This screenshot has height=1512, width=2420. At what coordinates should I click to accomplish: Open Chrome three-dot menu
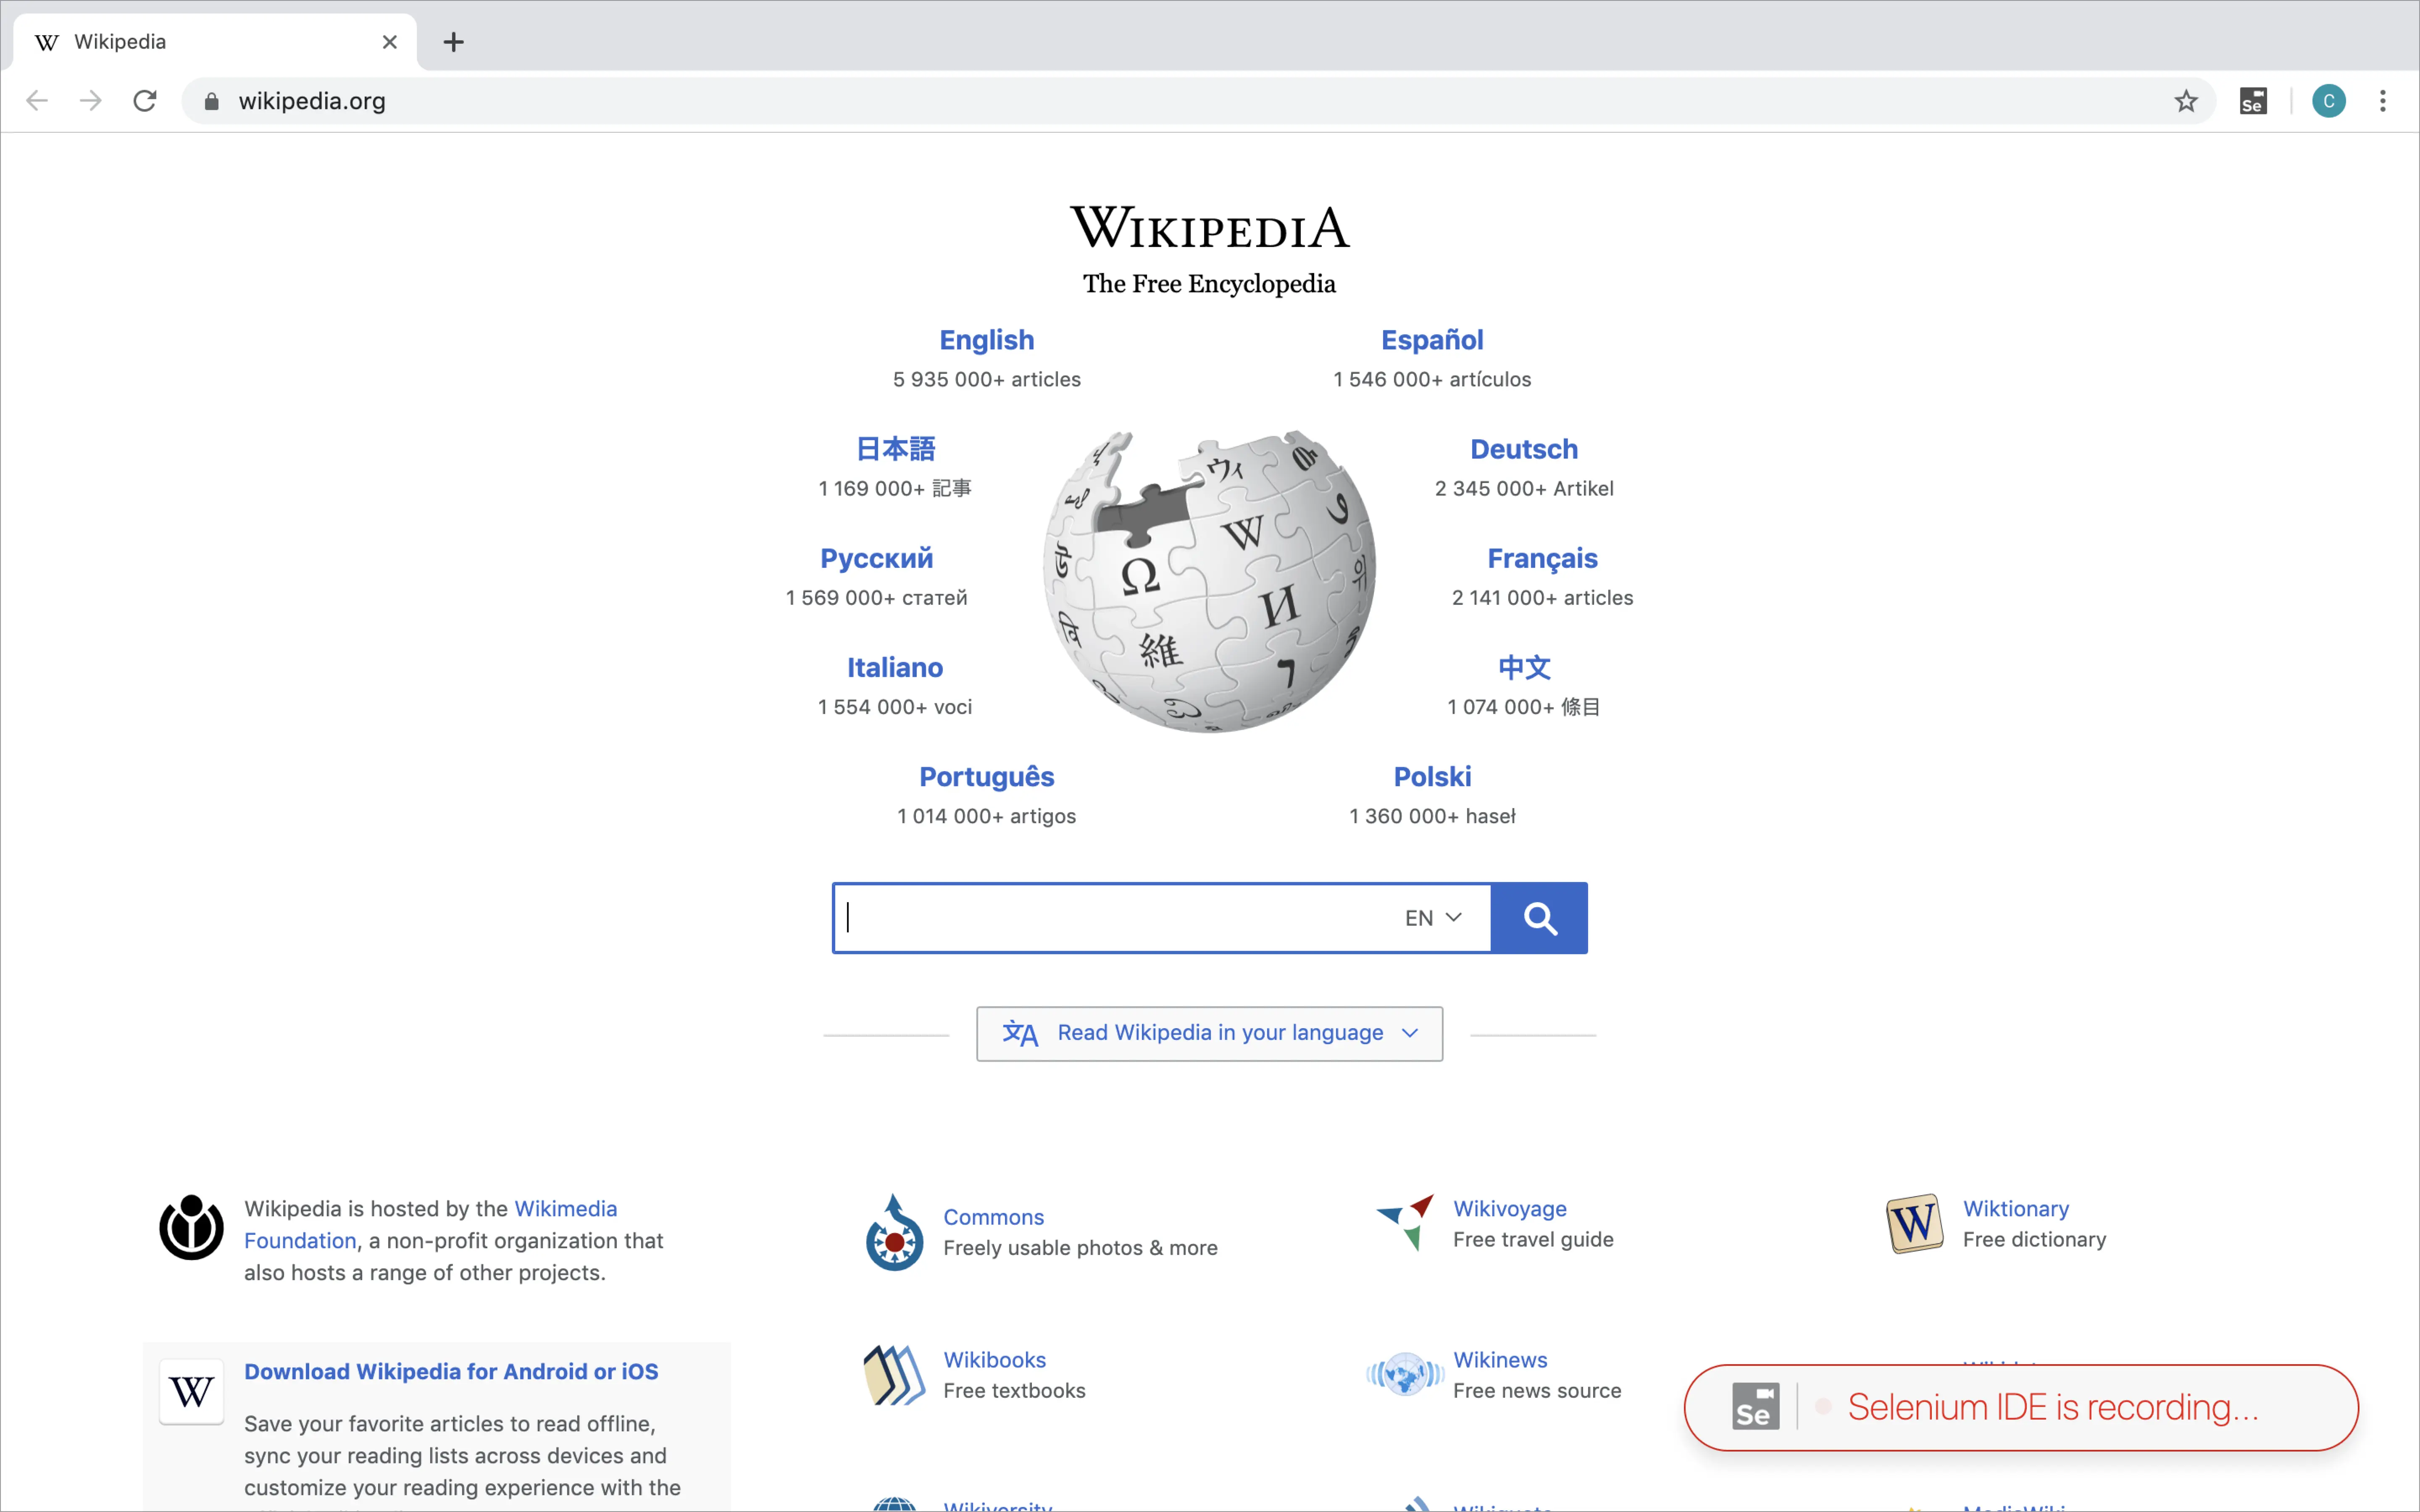tap(2383, 101)
